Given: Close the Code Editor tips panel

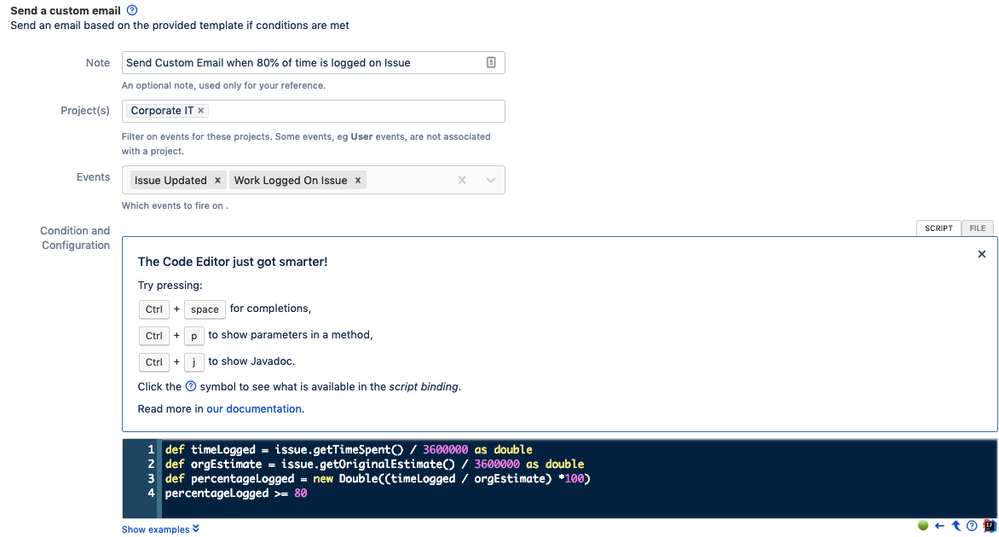Looking at the screenshot, I should 982,254.
